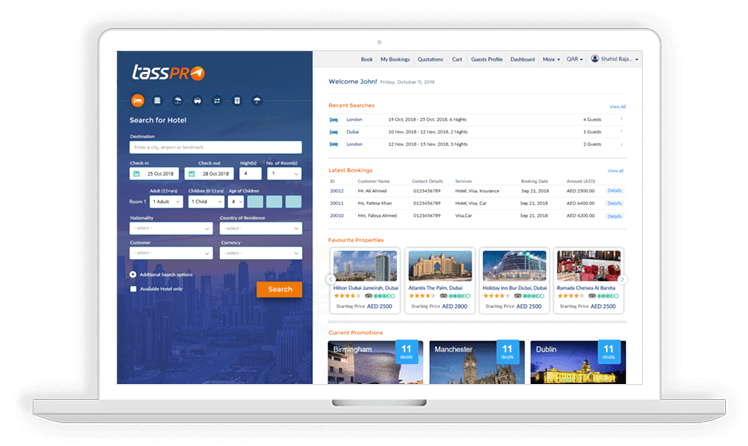The width and height of the screenshot is (748, 446).
Task: Click the bed icon beside the London 12 Nov search
Action: point(334,144)
